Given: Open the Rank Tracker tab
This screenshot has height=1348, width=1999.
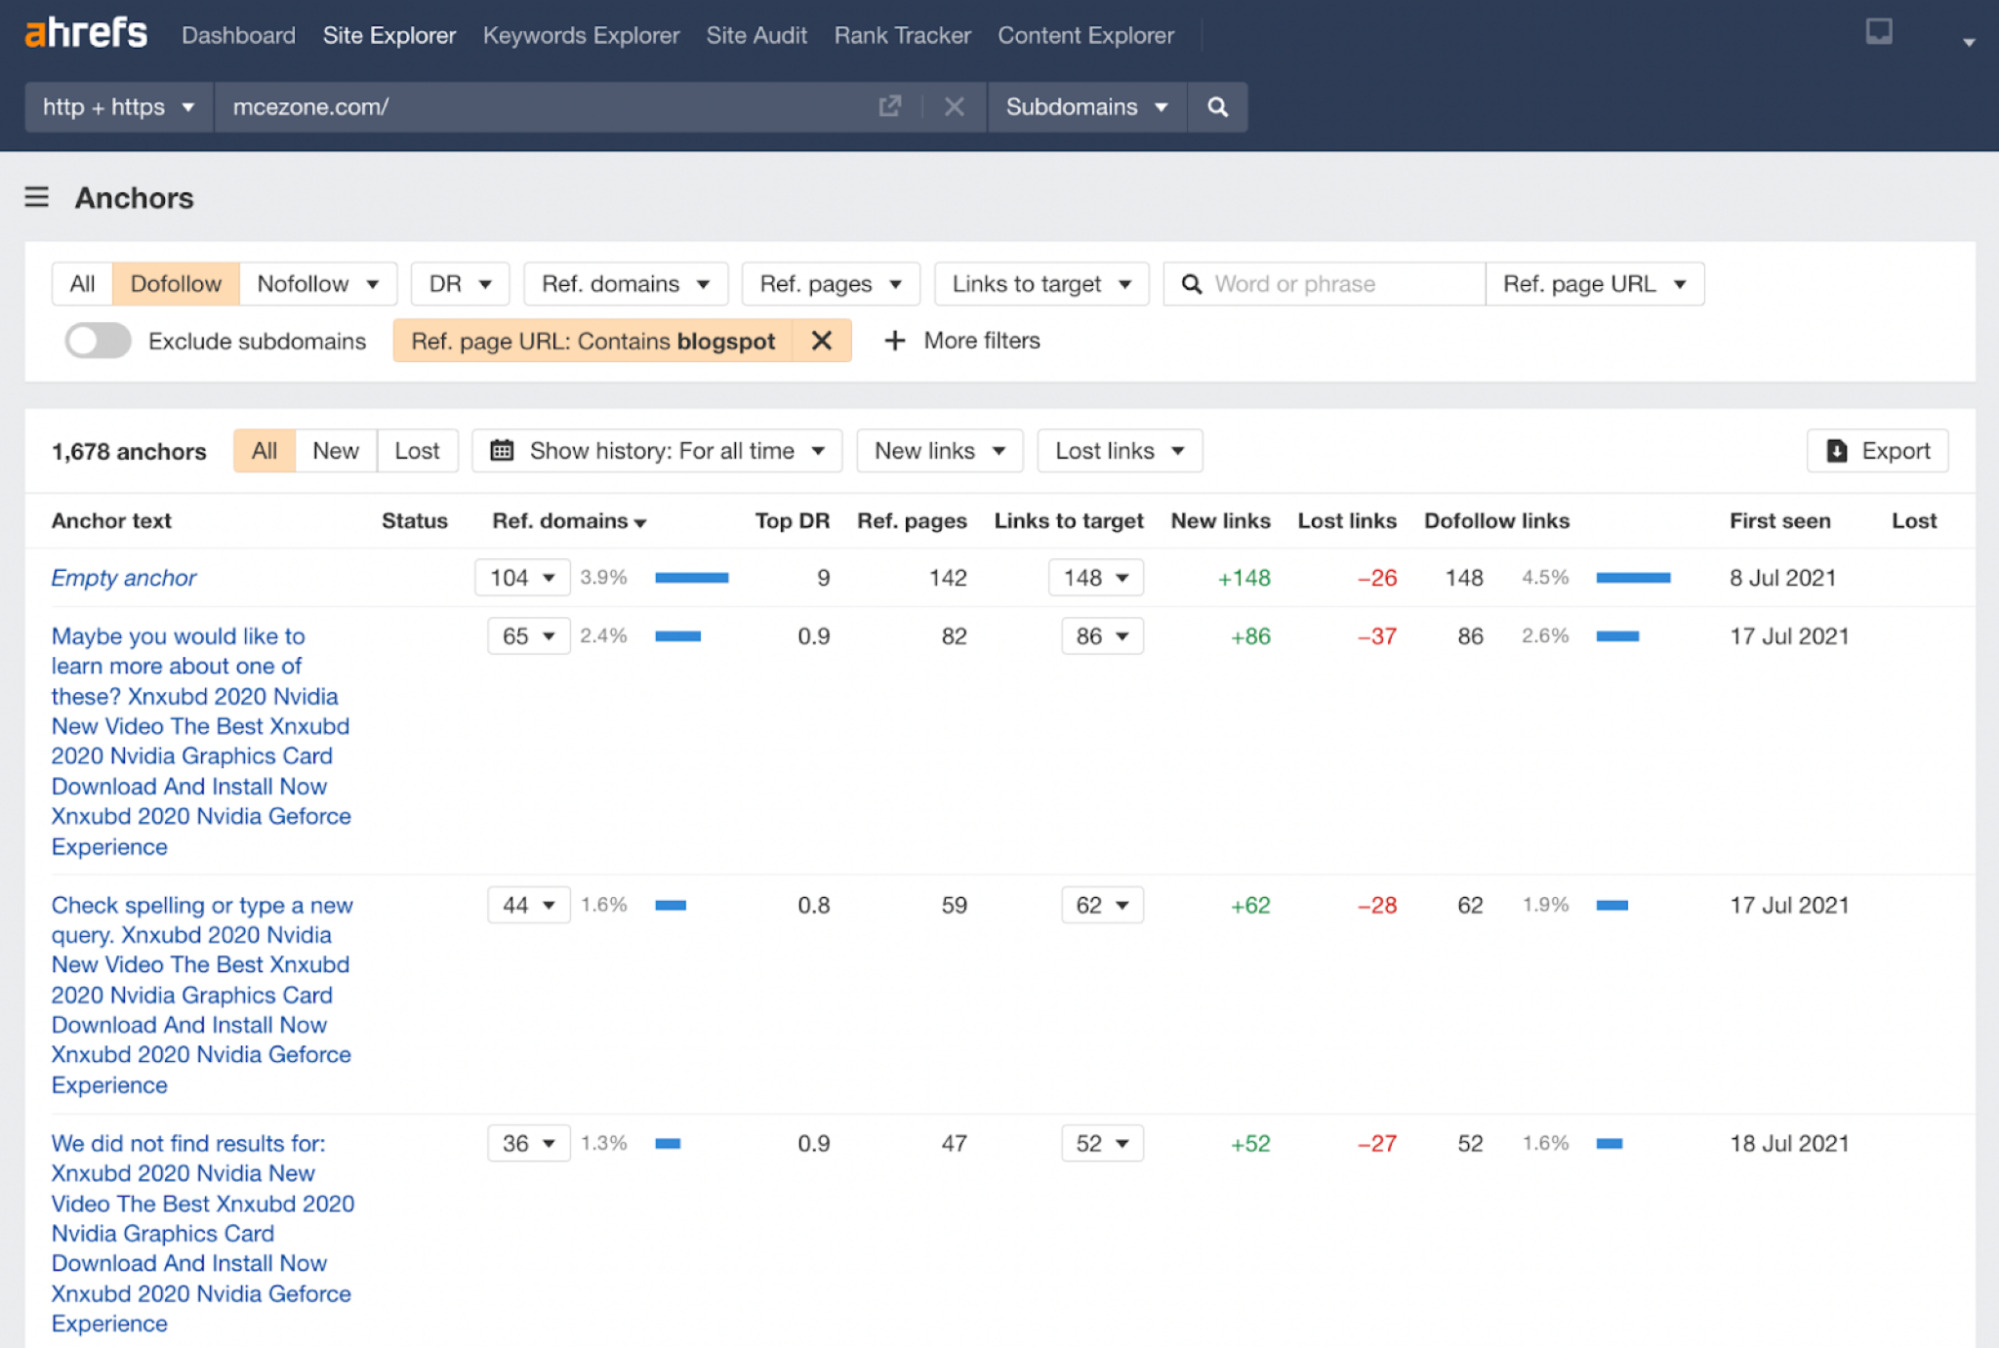Looking at the screenshot, I should click(x=901, y=34).
